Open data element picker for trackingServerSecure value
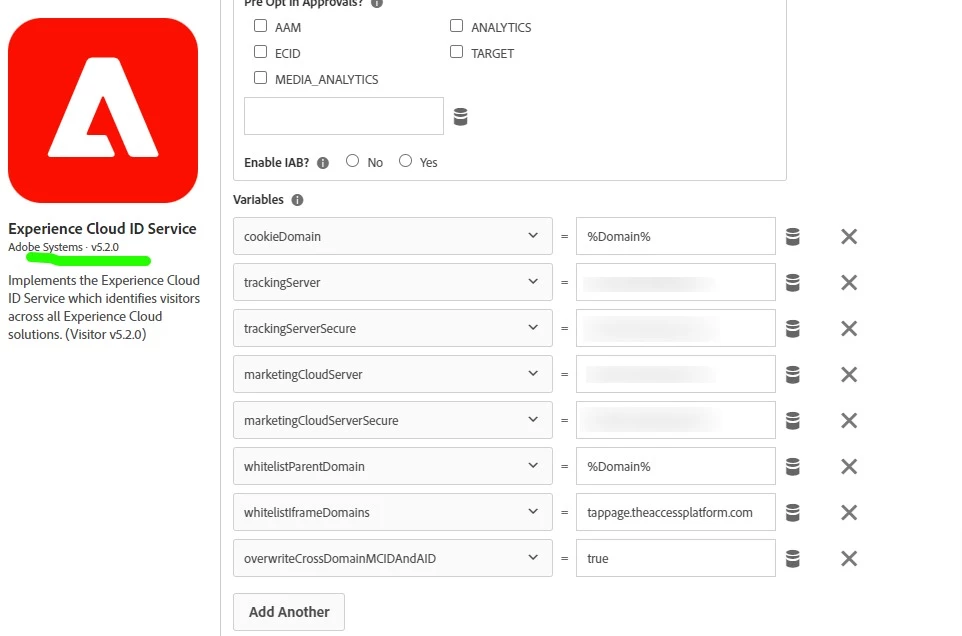 click(793, 329)
